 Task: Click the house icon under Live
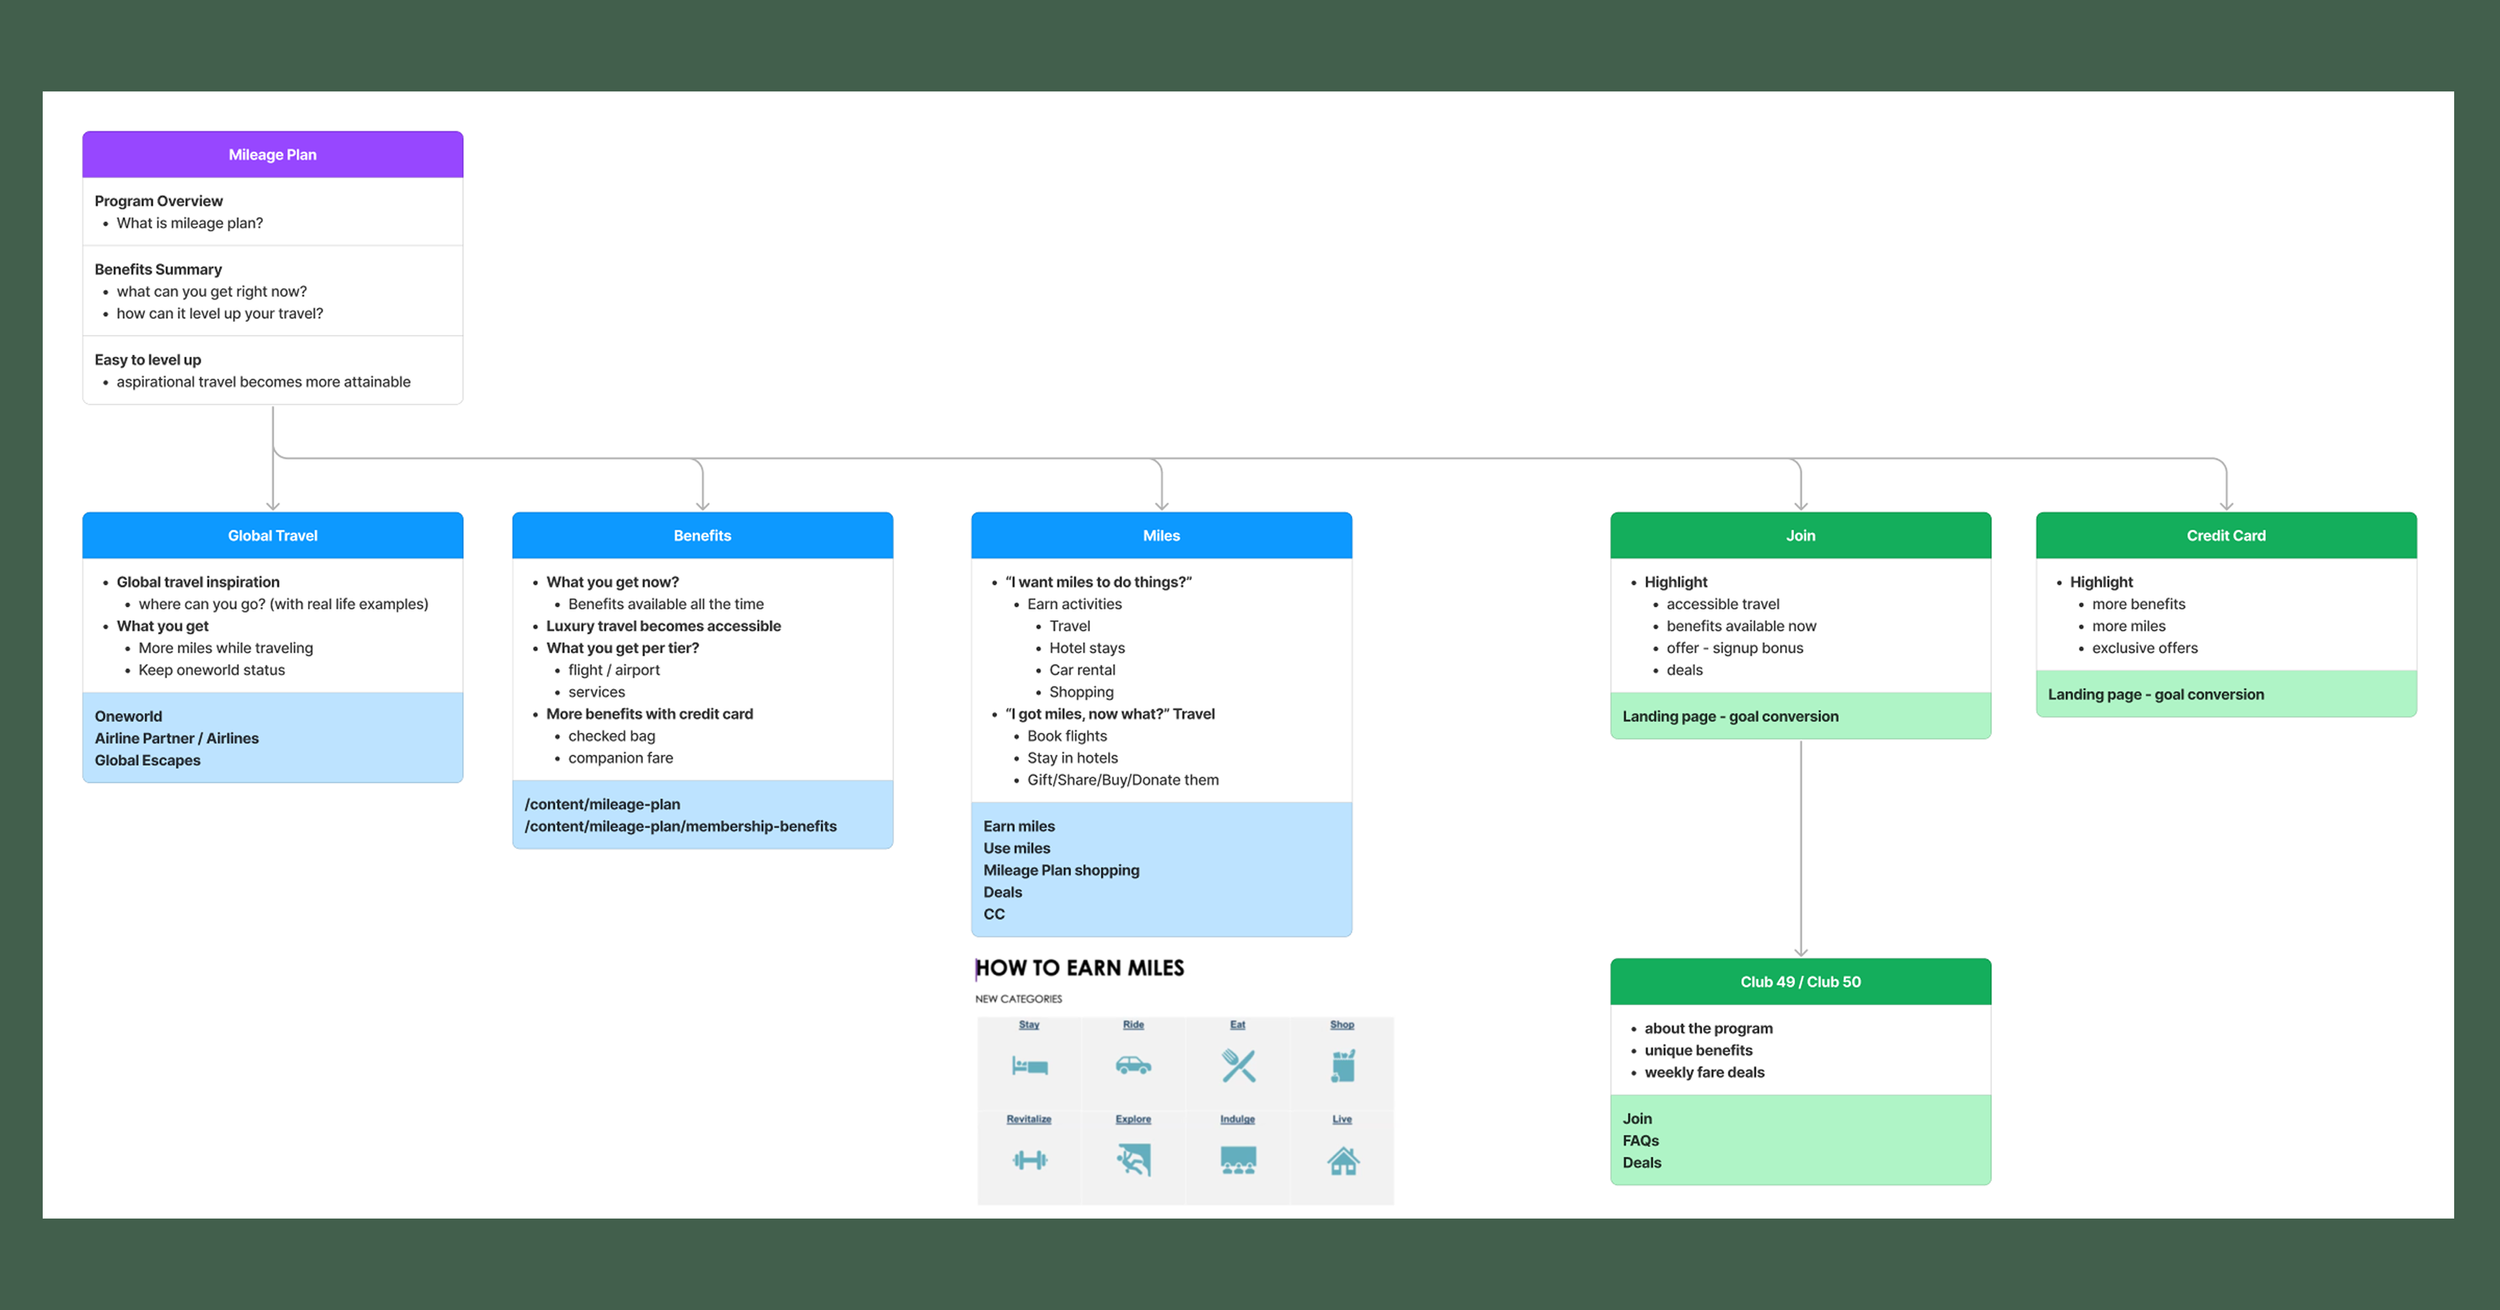[x=1342, y=1161]
